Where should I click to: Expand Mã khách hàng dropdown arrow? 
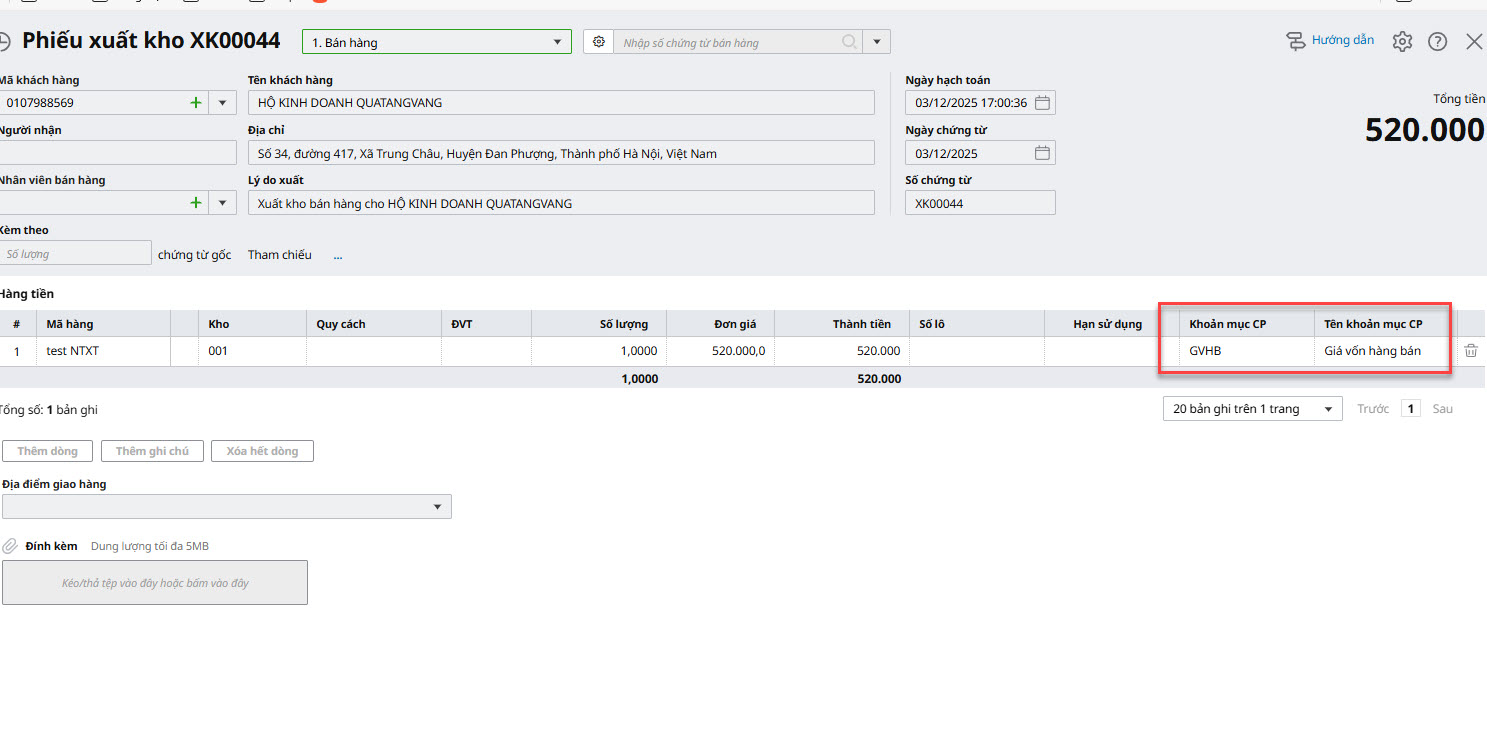222,103
